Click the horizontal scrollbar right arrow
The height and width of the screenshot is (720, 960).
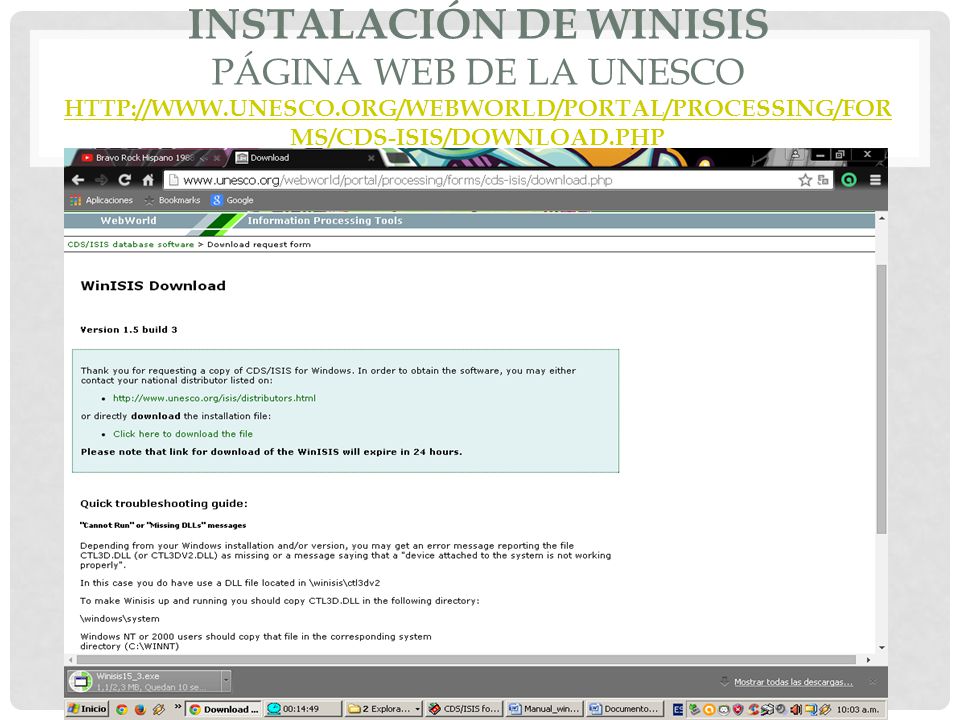[868, 660]
